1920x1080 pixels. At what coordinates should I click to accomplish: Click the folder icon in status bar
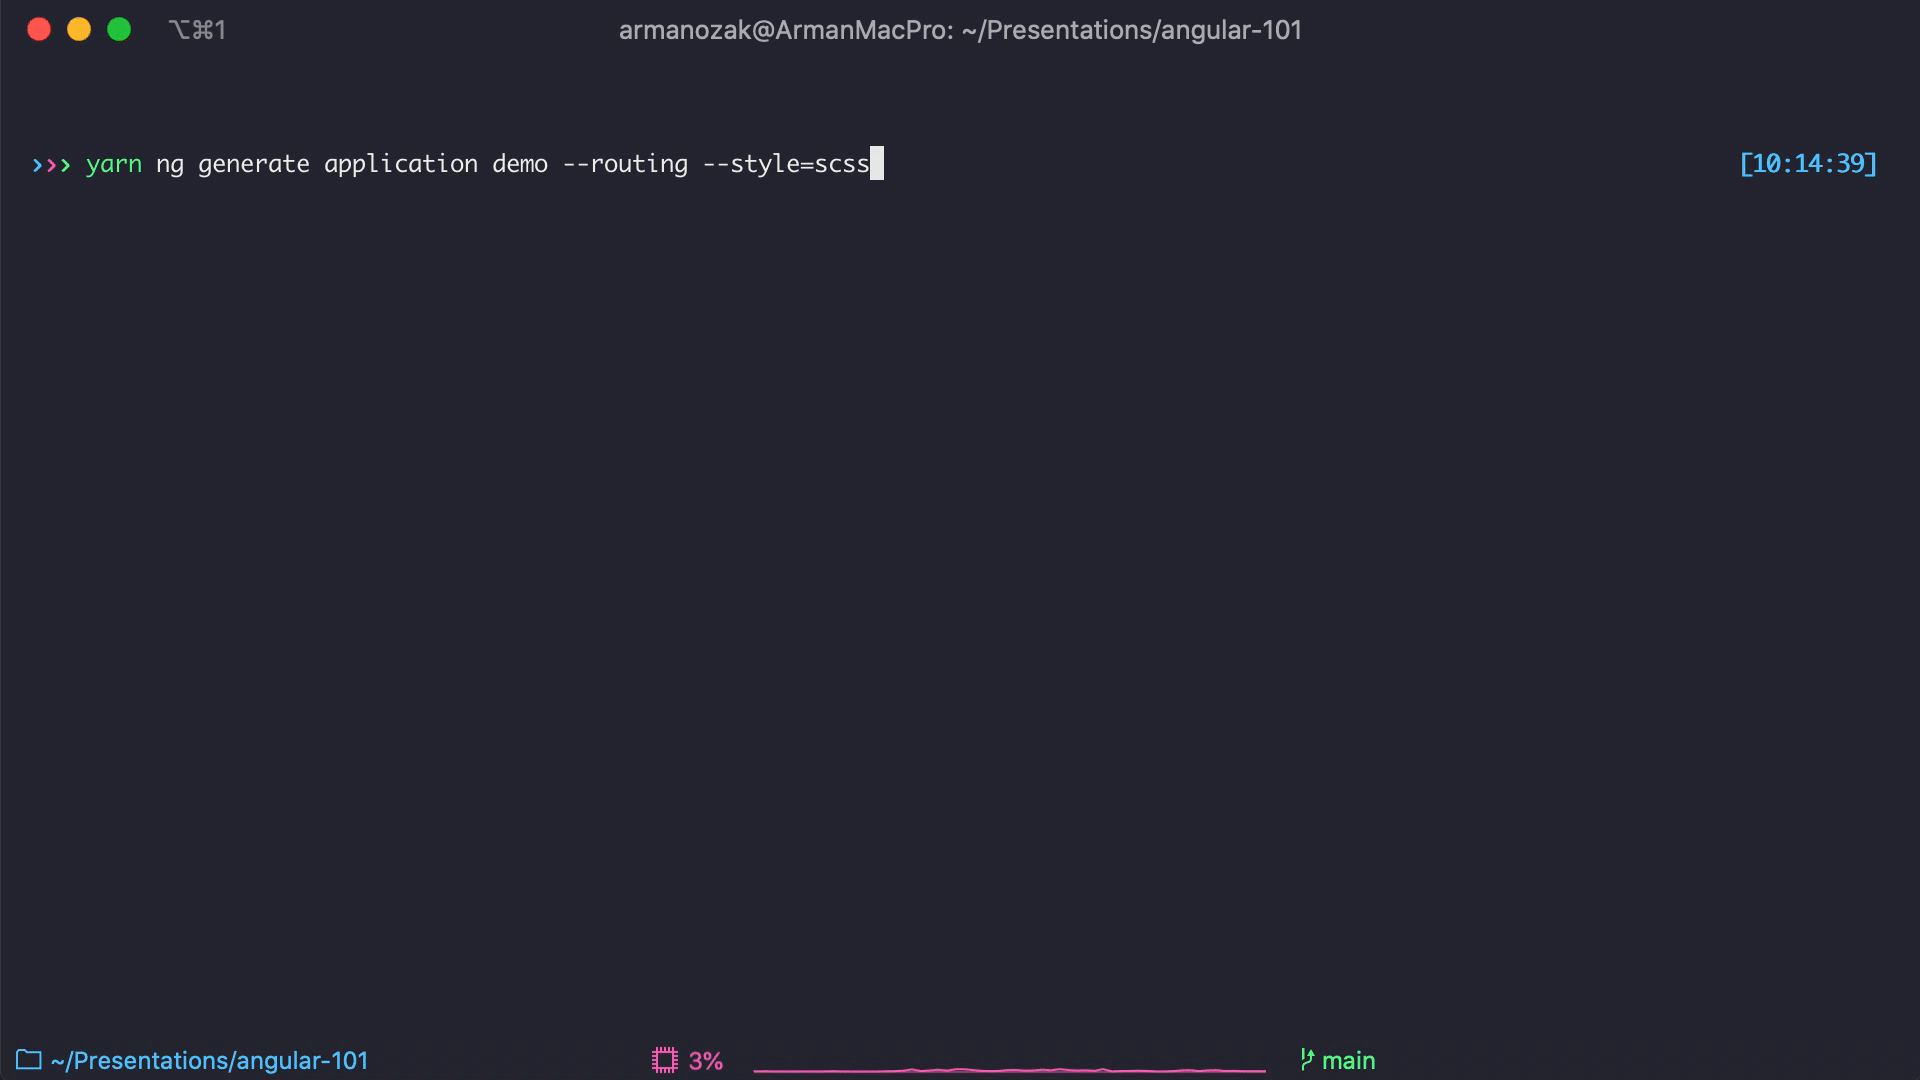click(x=28, y=1060)
